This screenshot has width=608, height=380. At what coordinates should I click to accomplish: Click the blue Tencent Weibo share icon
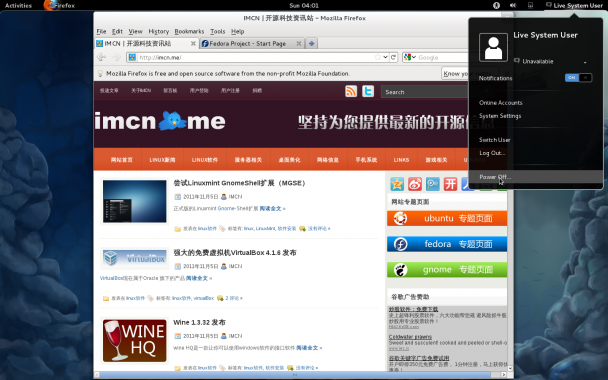(x=433, y=184)
